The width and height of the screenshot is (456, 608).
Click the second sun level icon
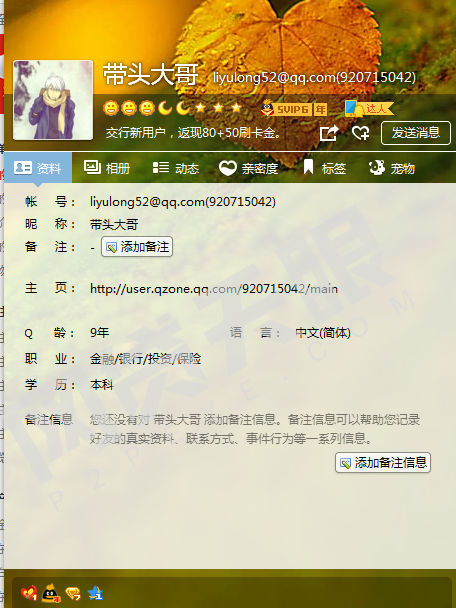point(129,108)
